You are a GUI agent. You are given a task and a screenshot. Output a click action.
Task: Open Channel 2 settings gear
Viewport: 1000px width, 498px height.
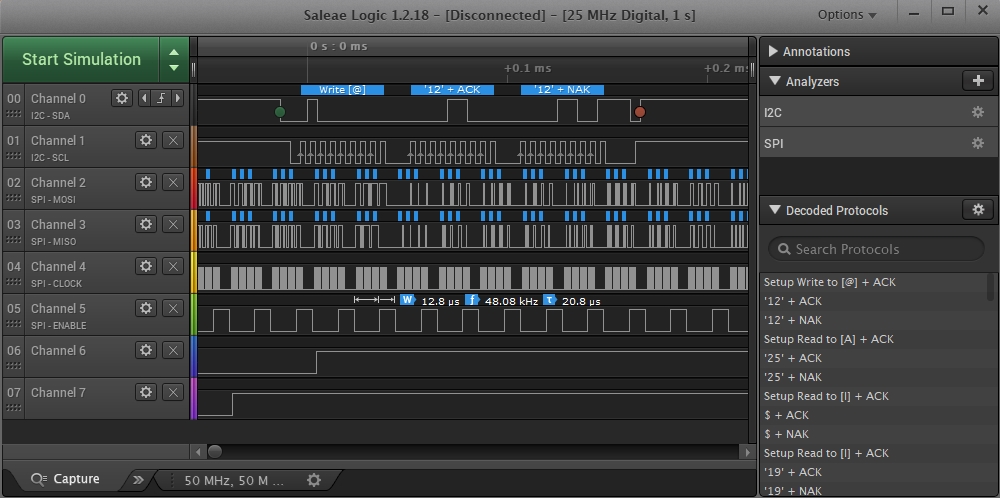coord(146,182)
